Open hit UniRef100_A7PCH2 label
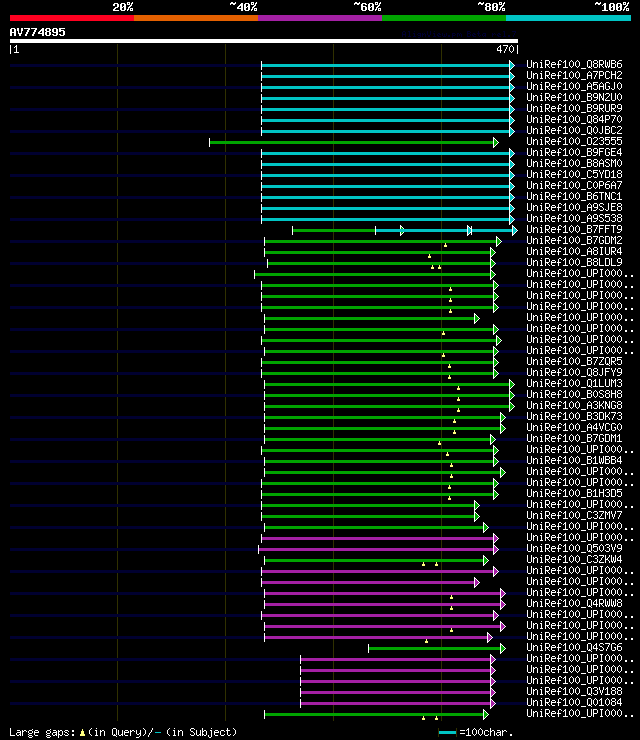Image resolution: width=640 pixels, height=740 pixels. tap(574, 75)
